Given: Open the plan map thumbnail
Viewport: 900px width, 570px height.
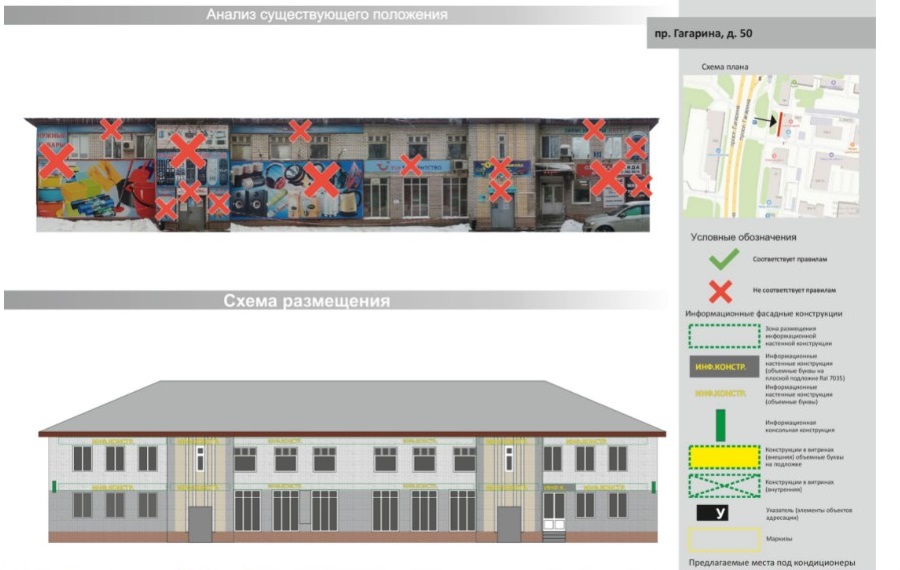Looking at the screenshot, I should [771, 146].
